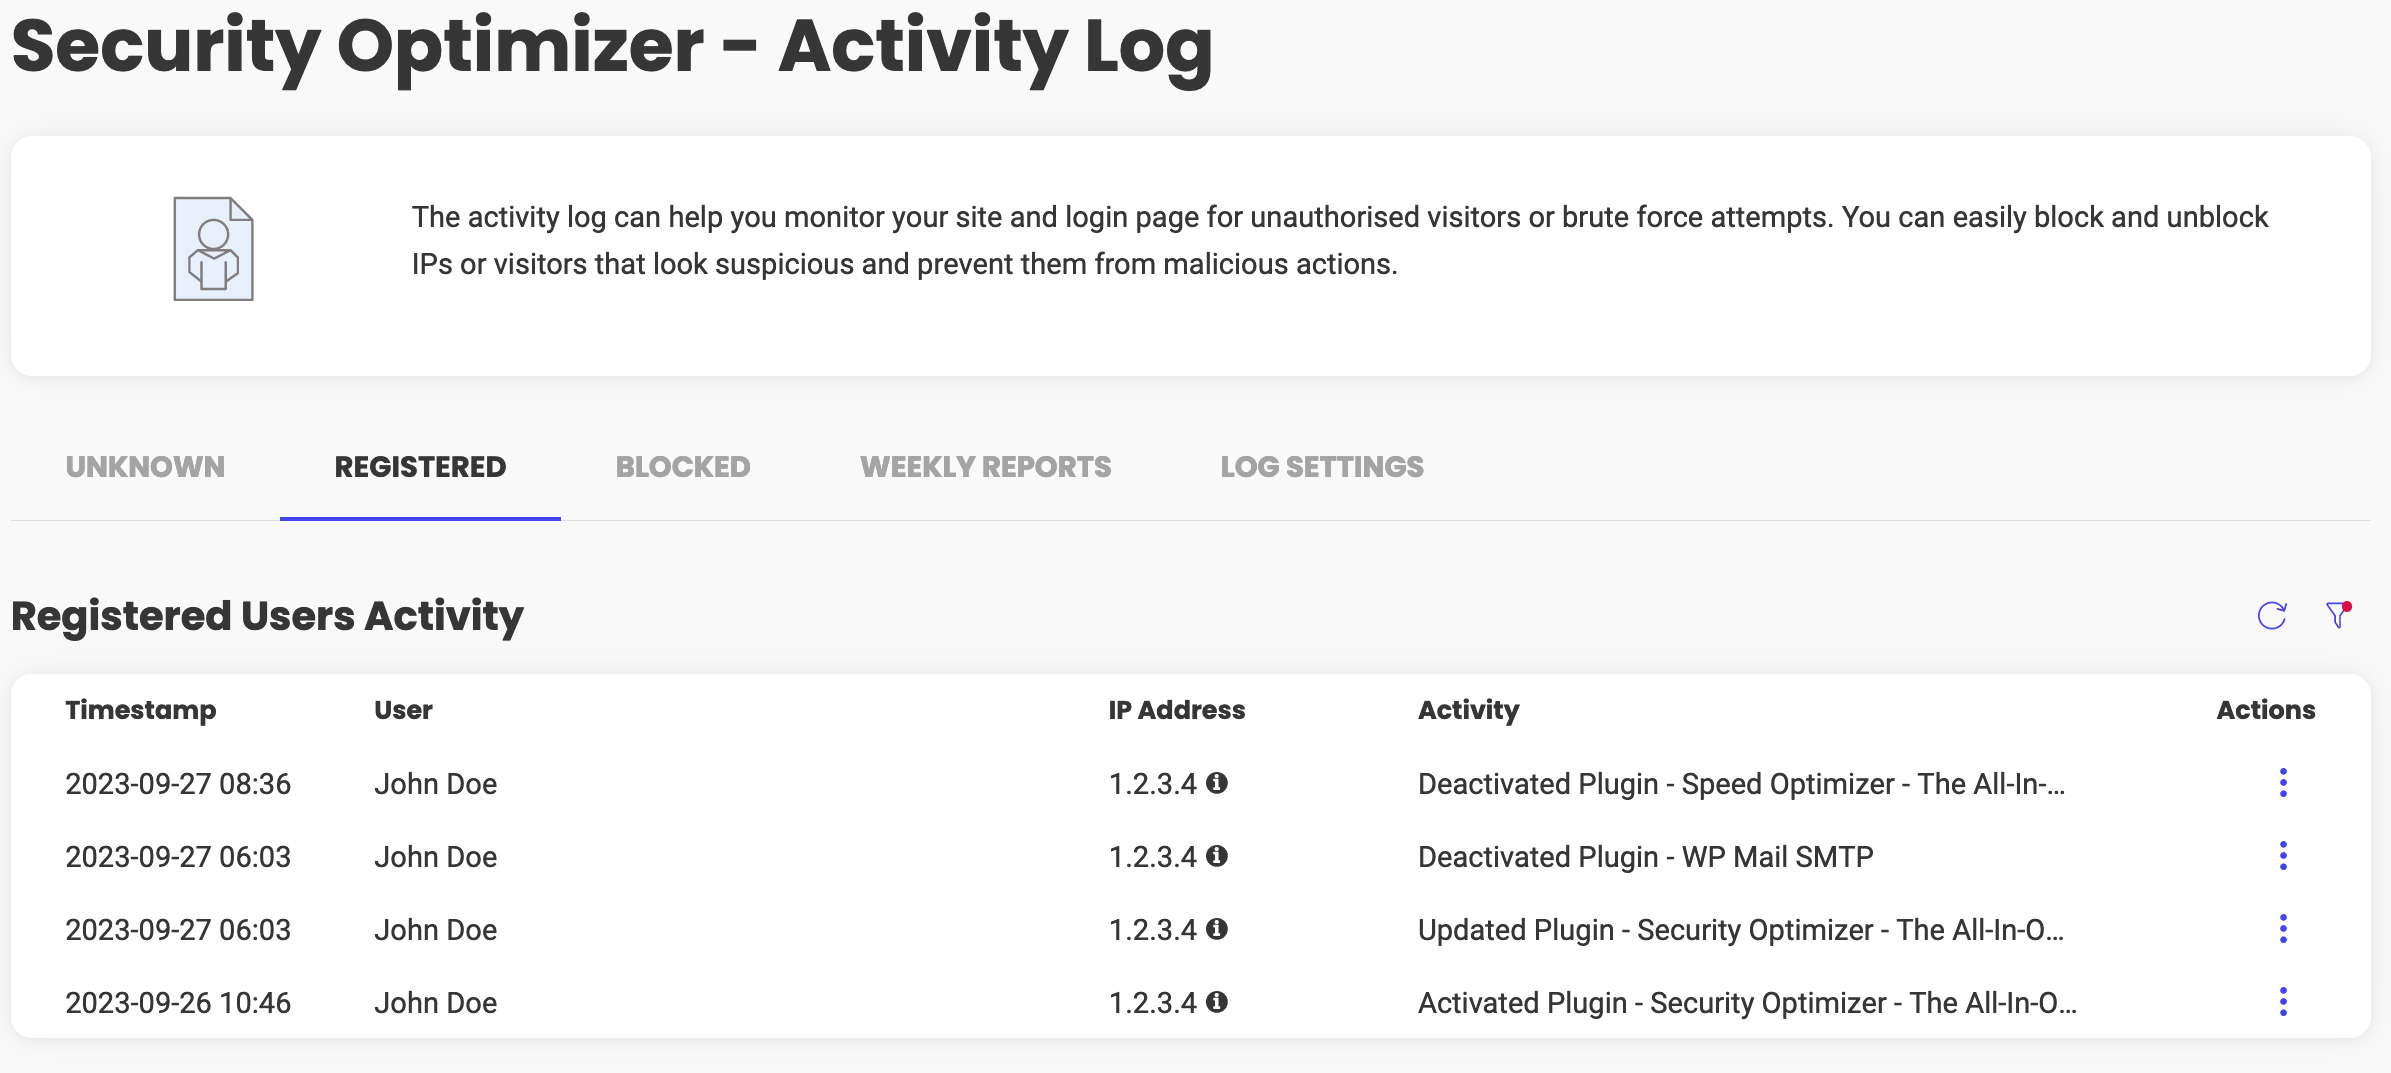
Task: Click John Doe in the WP Mail SMTP row
Action: pos(436,857)
